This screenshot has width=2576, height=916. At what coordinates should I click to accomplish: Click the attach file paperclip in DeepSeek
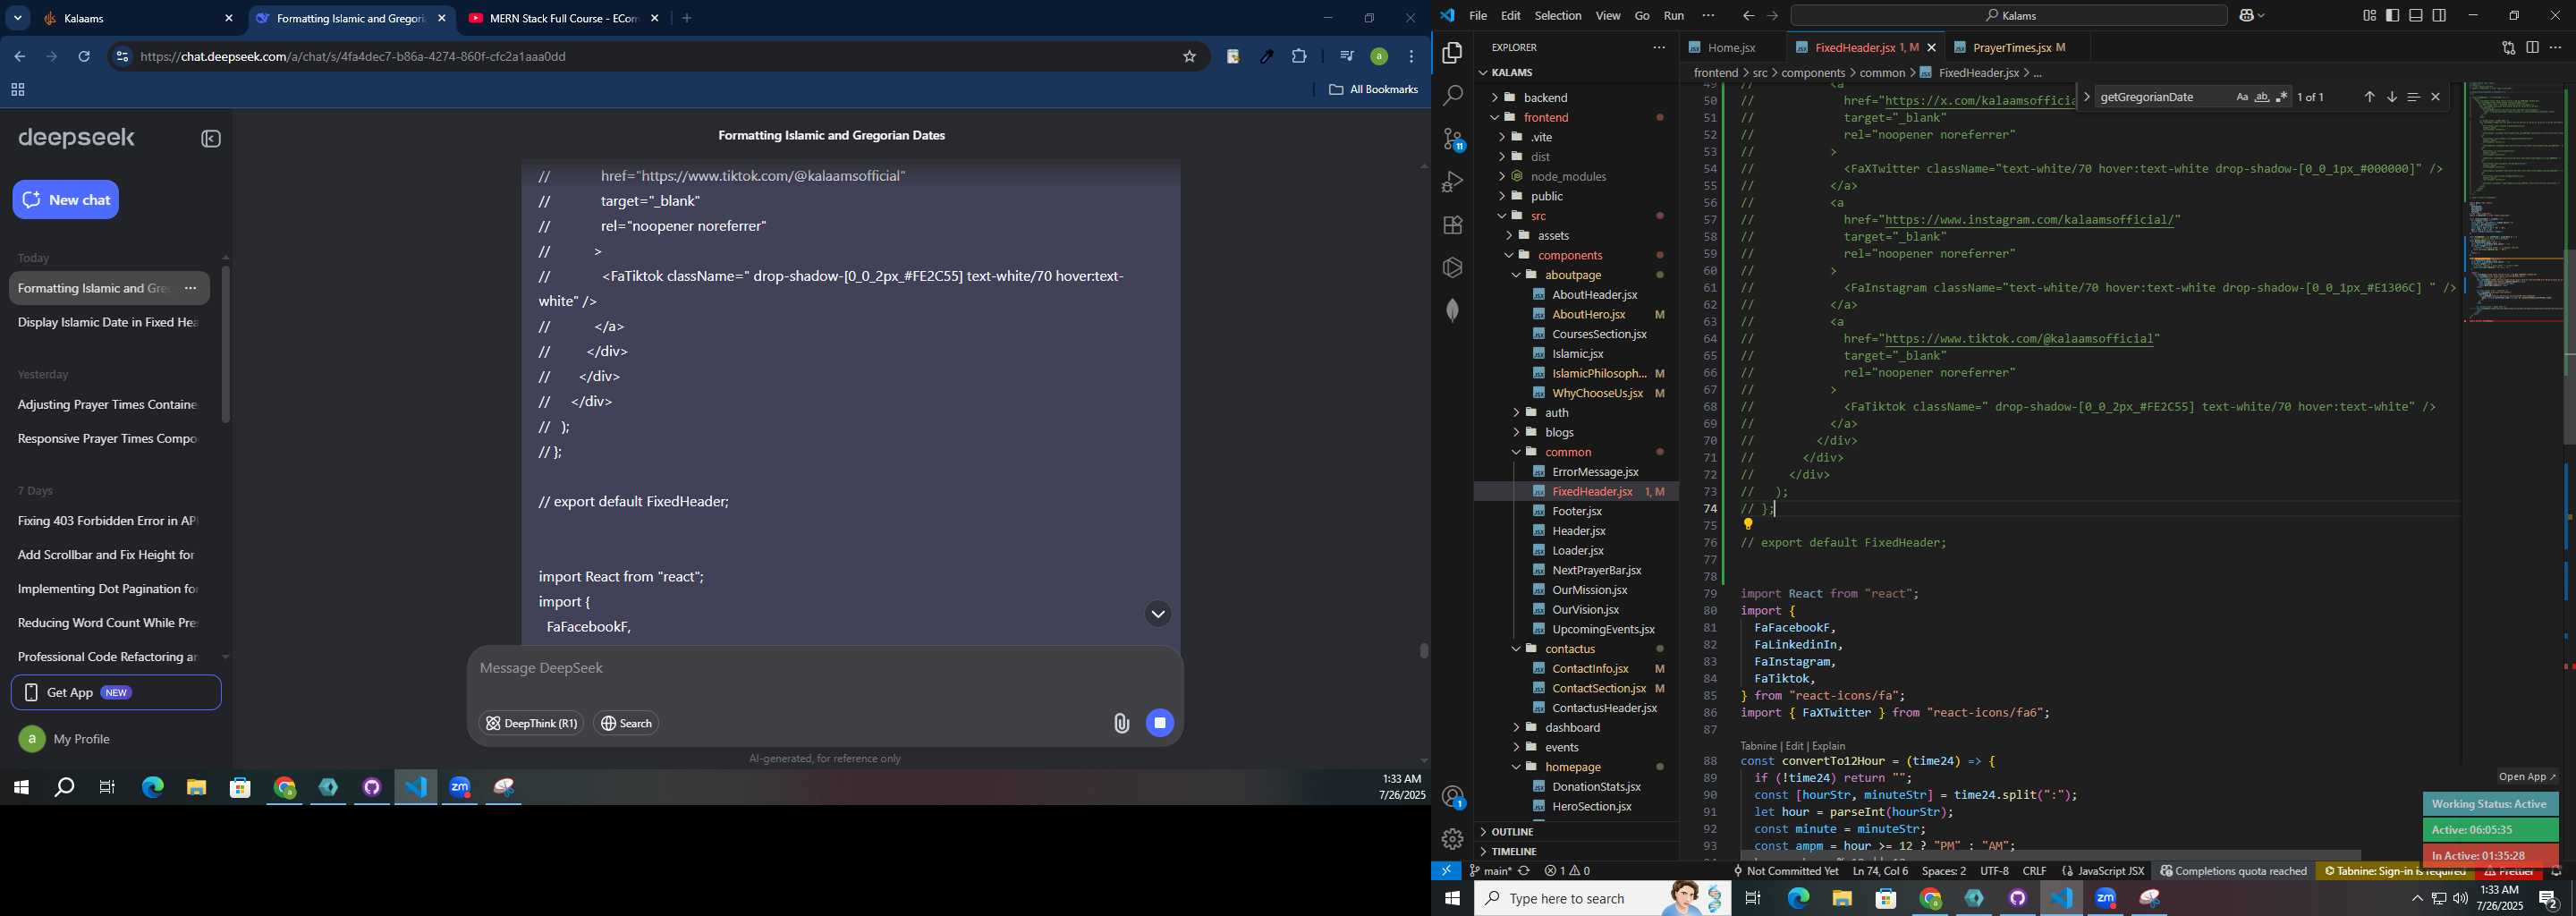(1121, 723)
